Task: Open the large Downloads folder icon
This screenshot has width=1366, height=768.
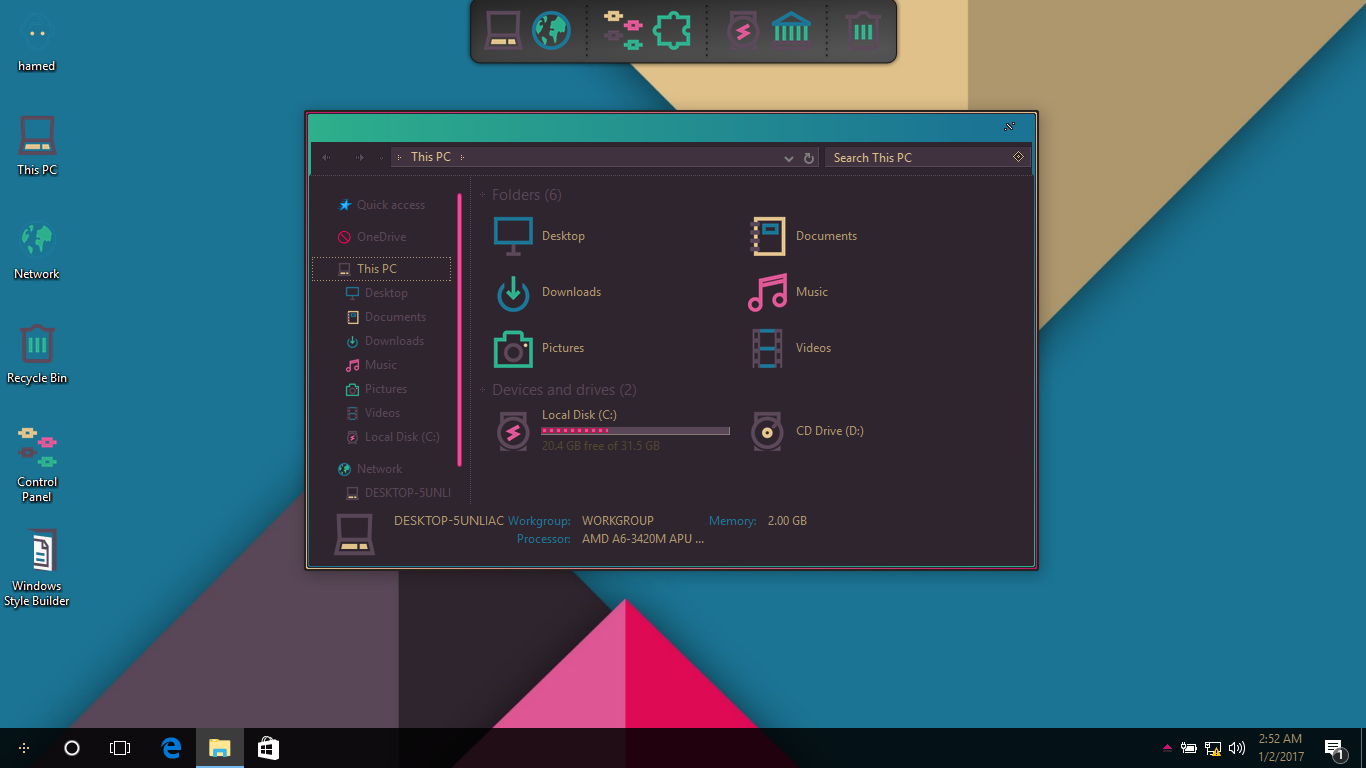Action: pyautogui.click(x=513, y=292)
